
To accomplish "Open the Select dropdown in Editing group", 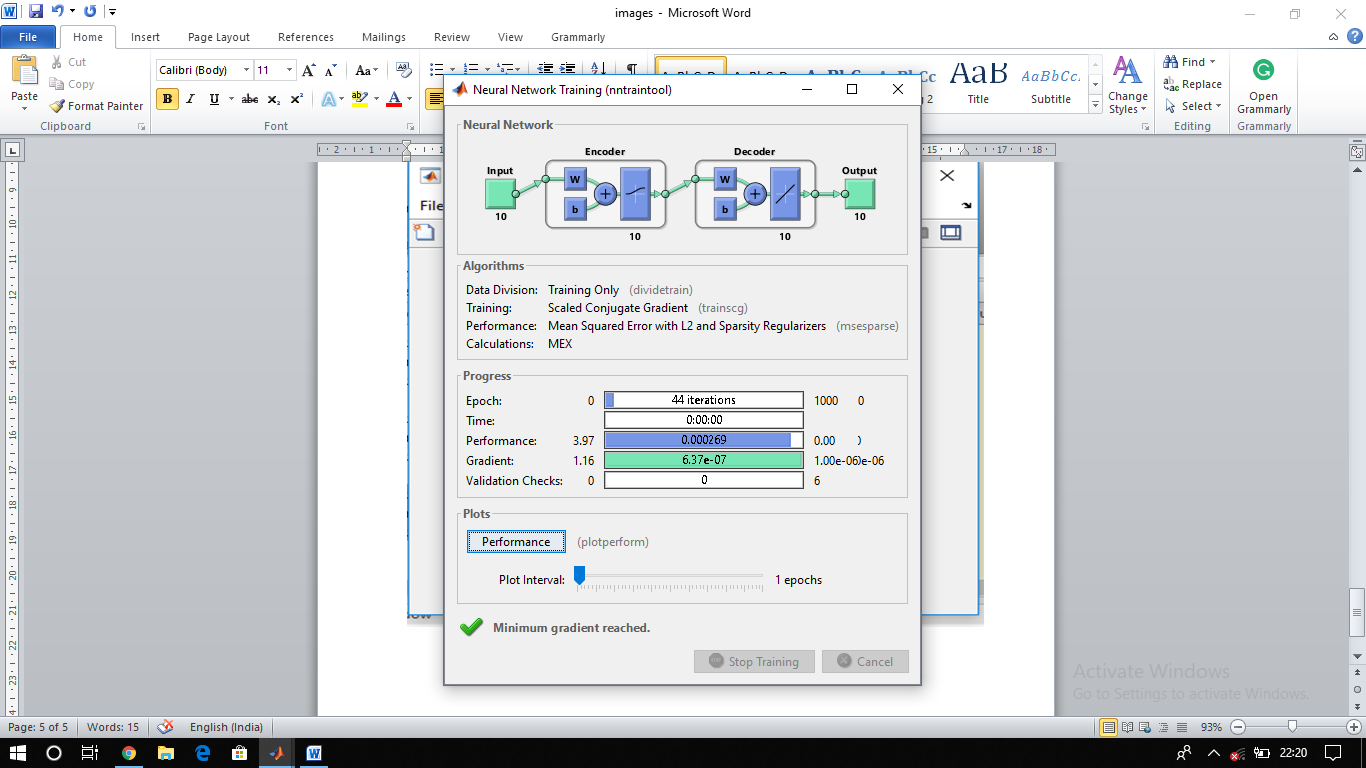I will click(x=1192, y=106).
